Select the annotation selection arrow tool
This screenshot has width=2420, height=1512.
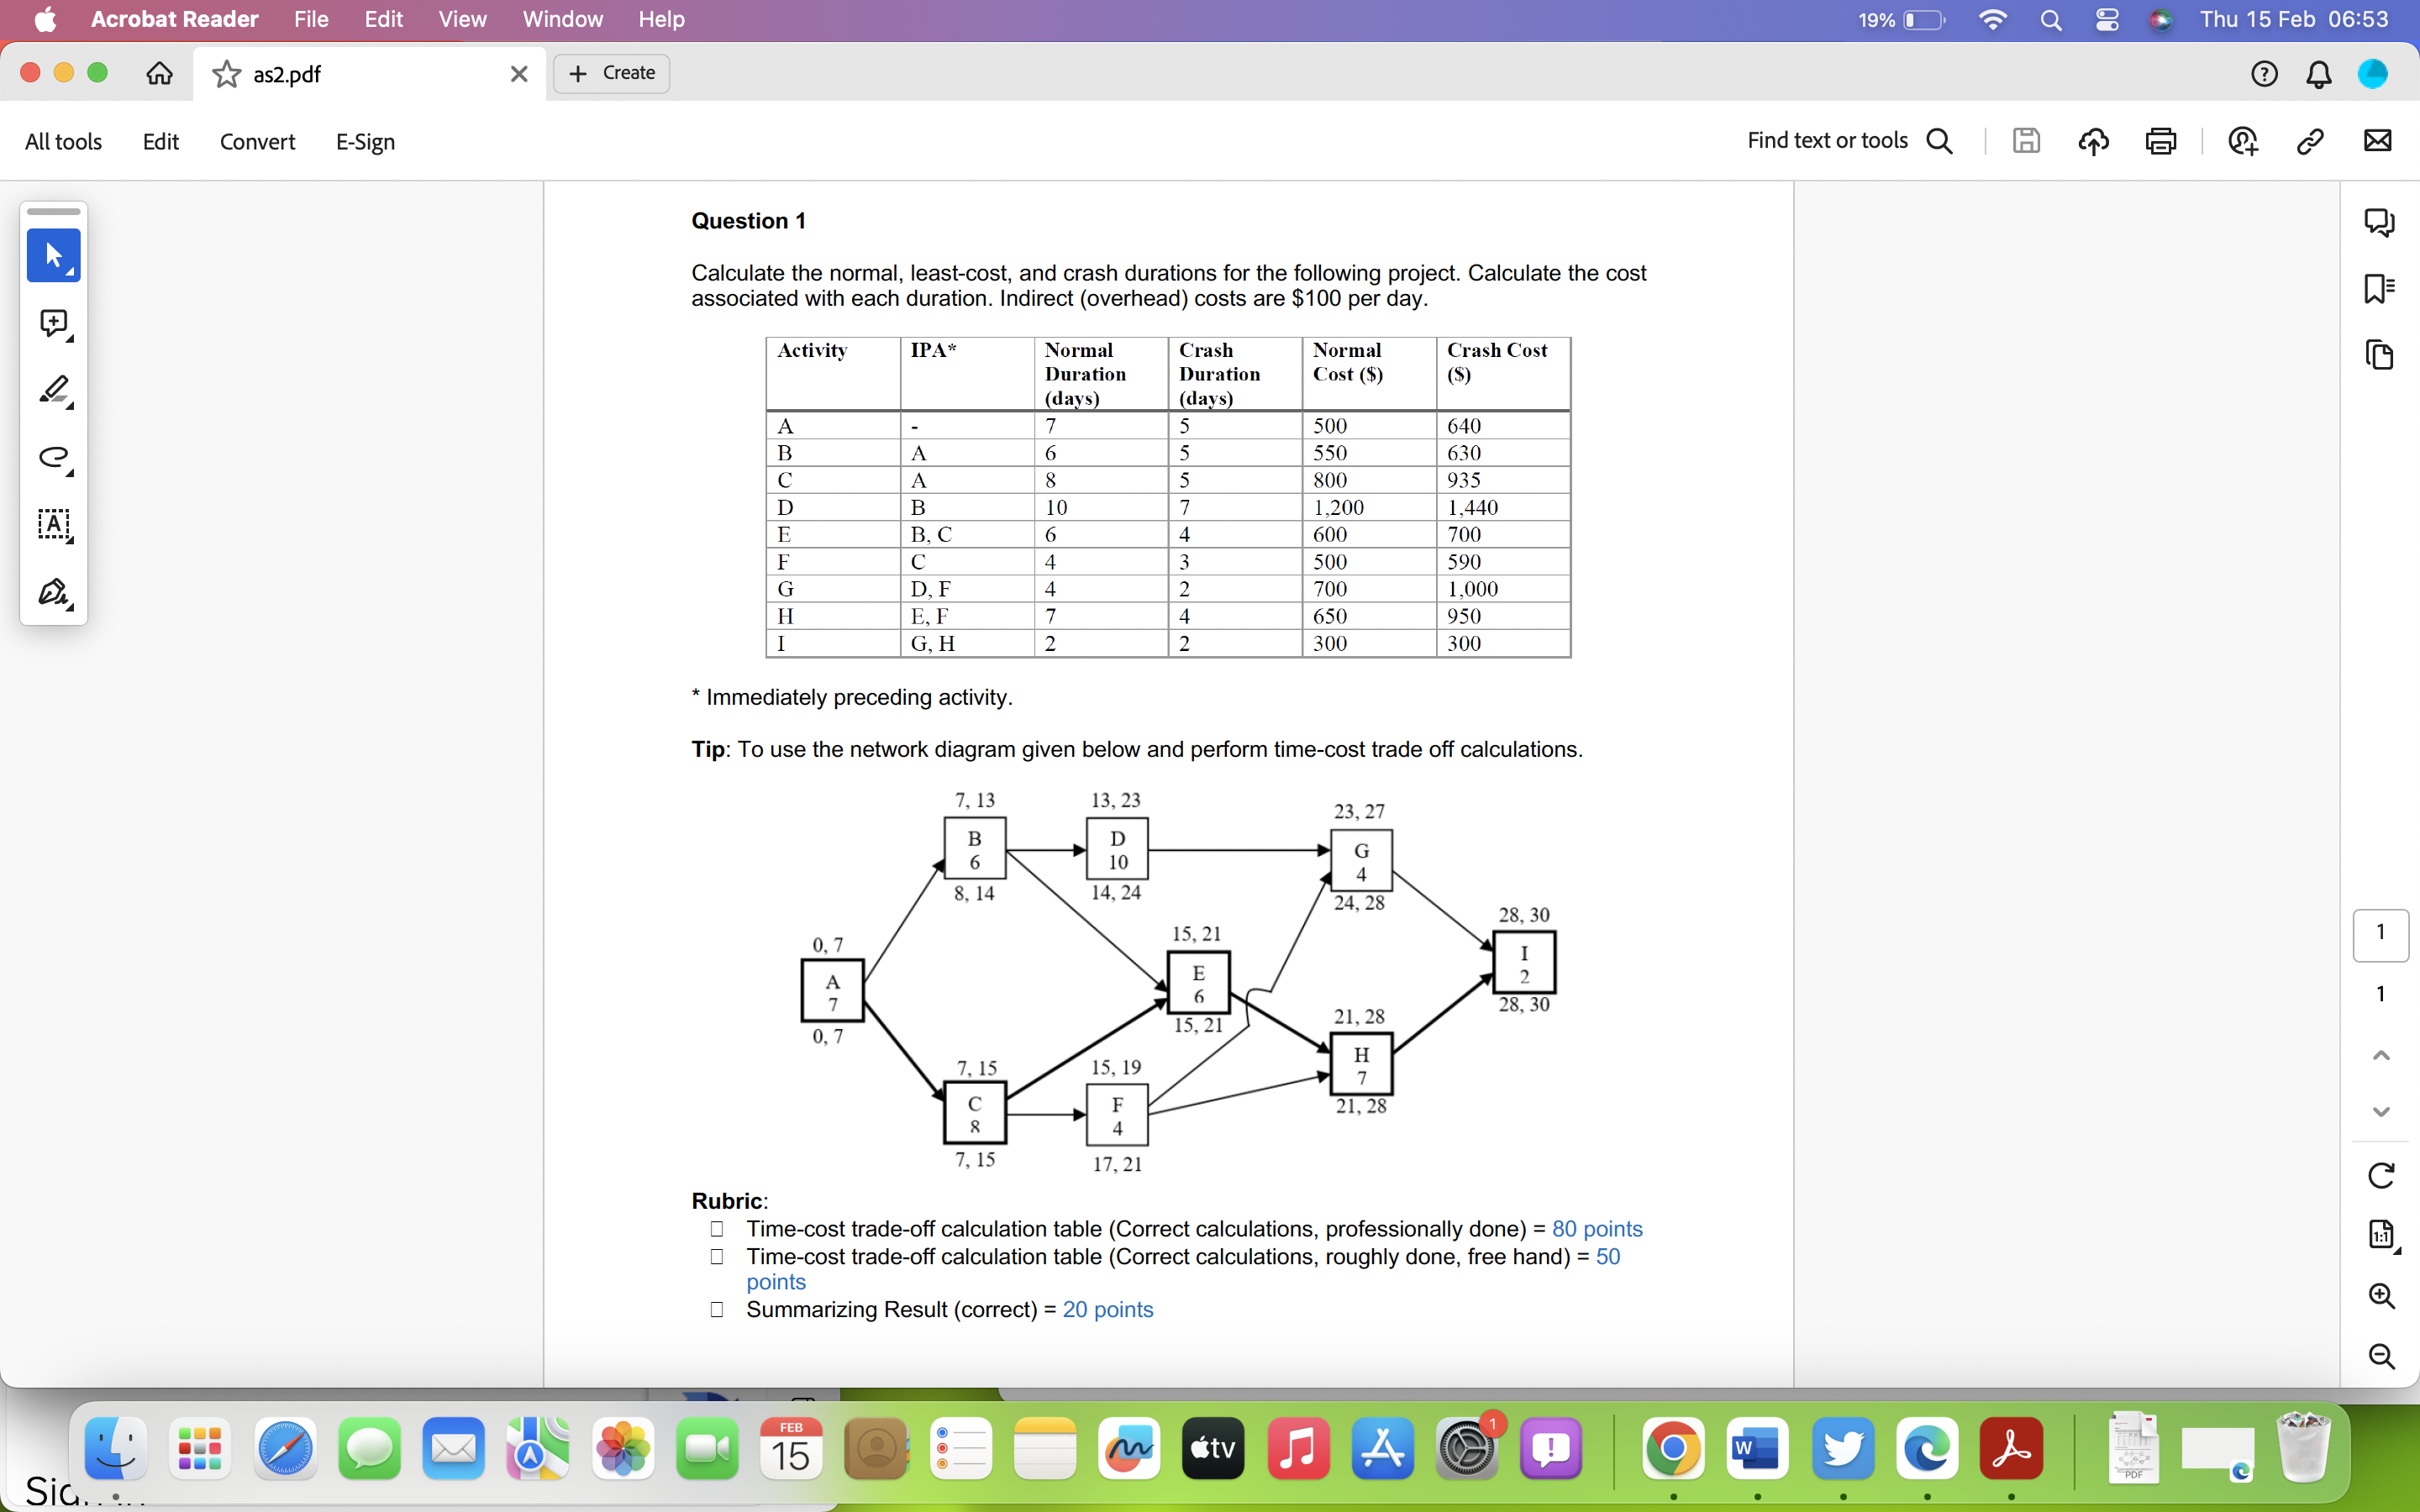(x=53, y=255)
